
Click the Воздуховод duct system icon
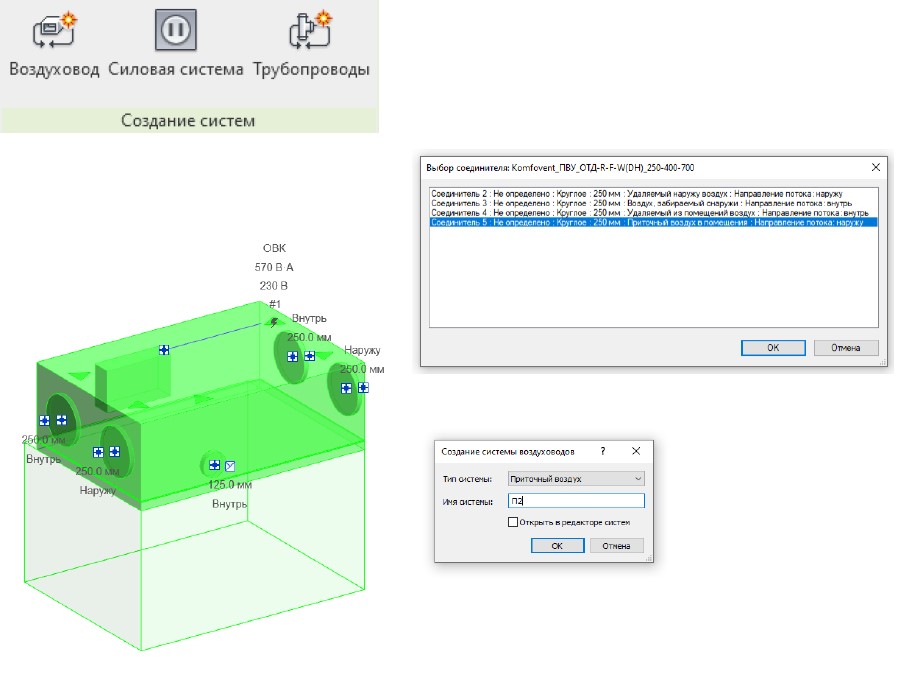tap(54, 29)
